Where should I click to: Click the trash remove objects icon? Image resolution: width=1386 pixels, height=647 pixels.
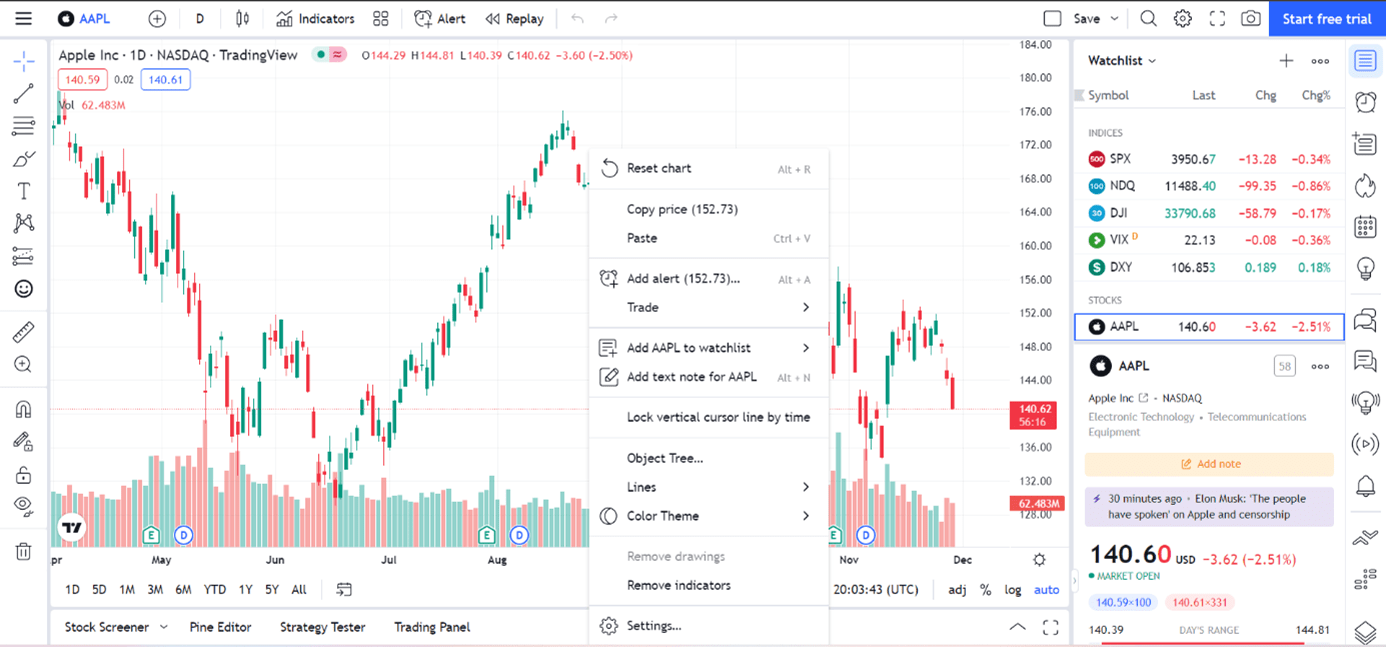(x=24, y=551)
